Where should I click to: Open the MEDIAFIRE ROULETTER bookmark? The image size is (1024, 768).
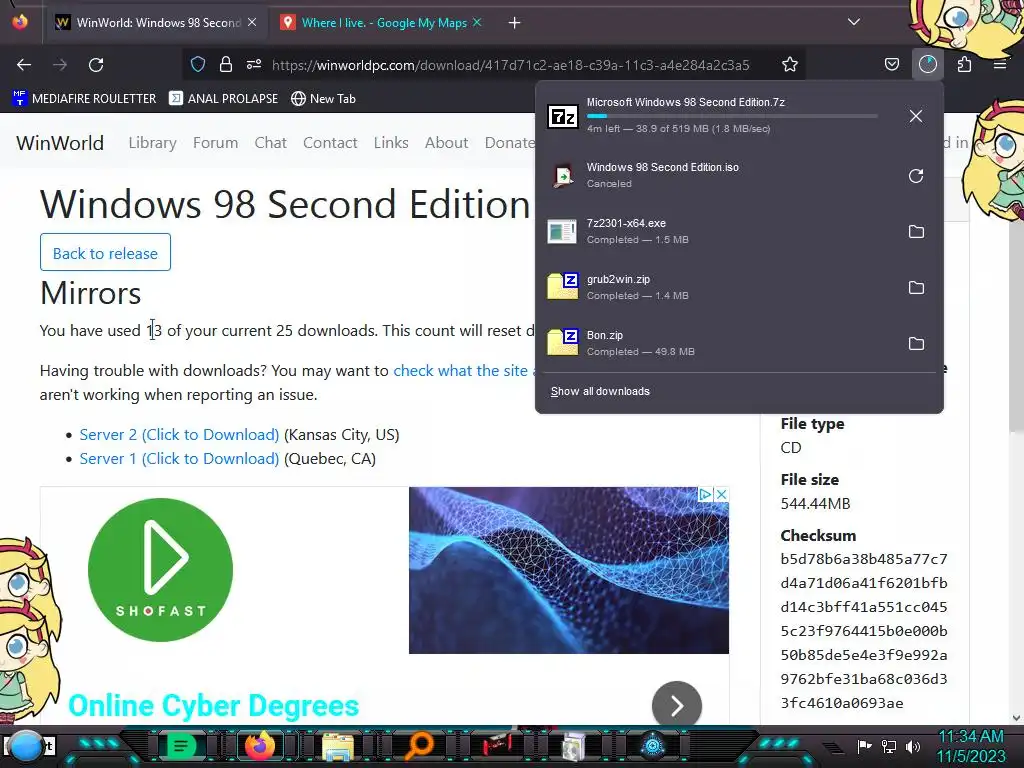(84, 99)
